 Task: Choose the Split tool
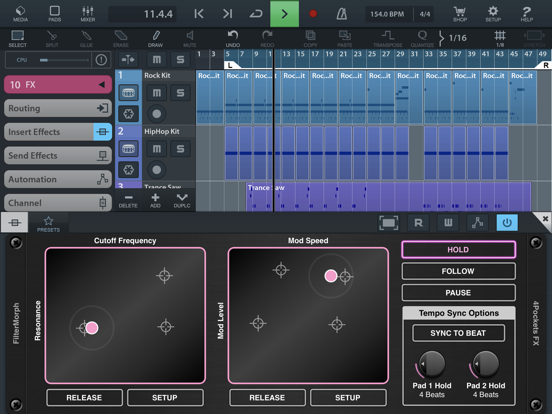52,39
